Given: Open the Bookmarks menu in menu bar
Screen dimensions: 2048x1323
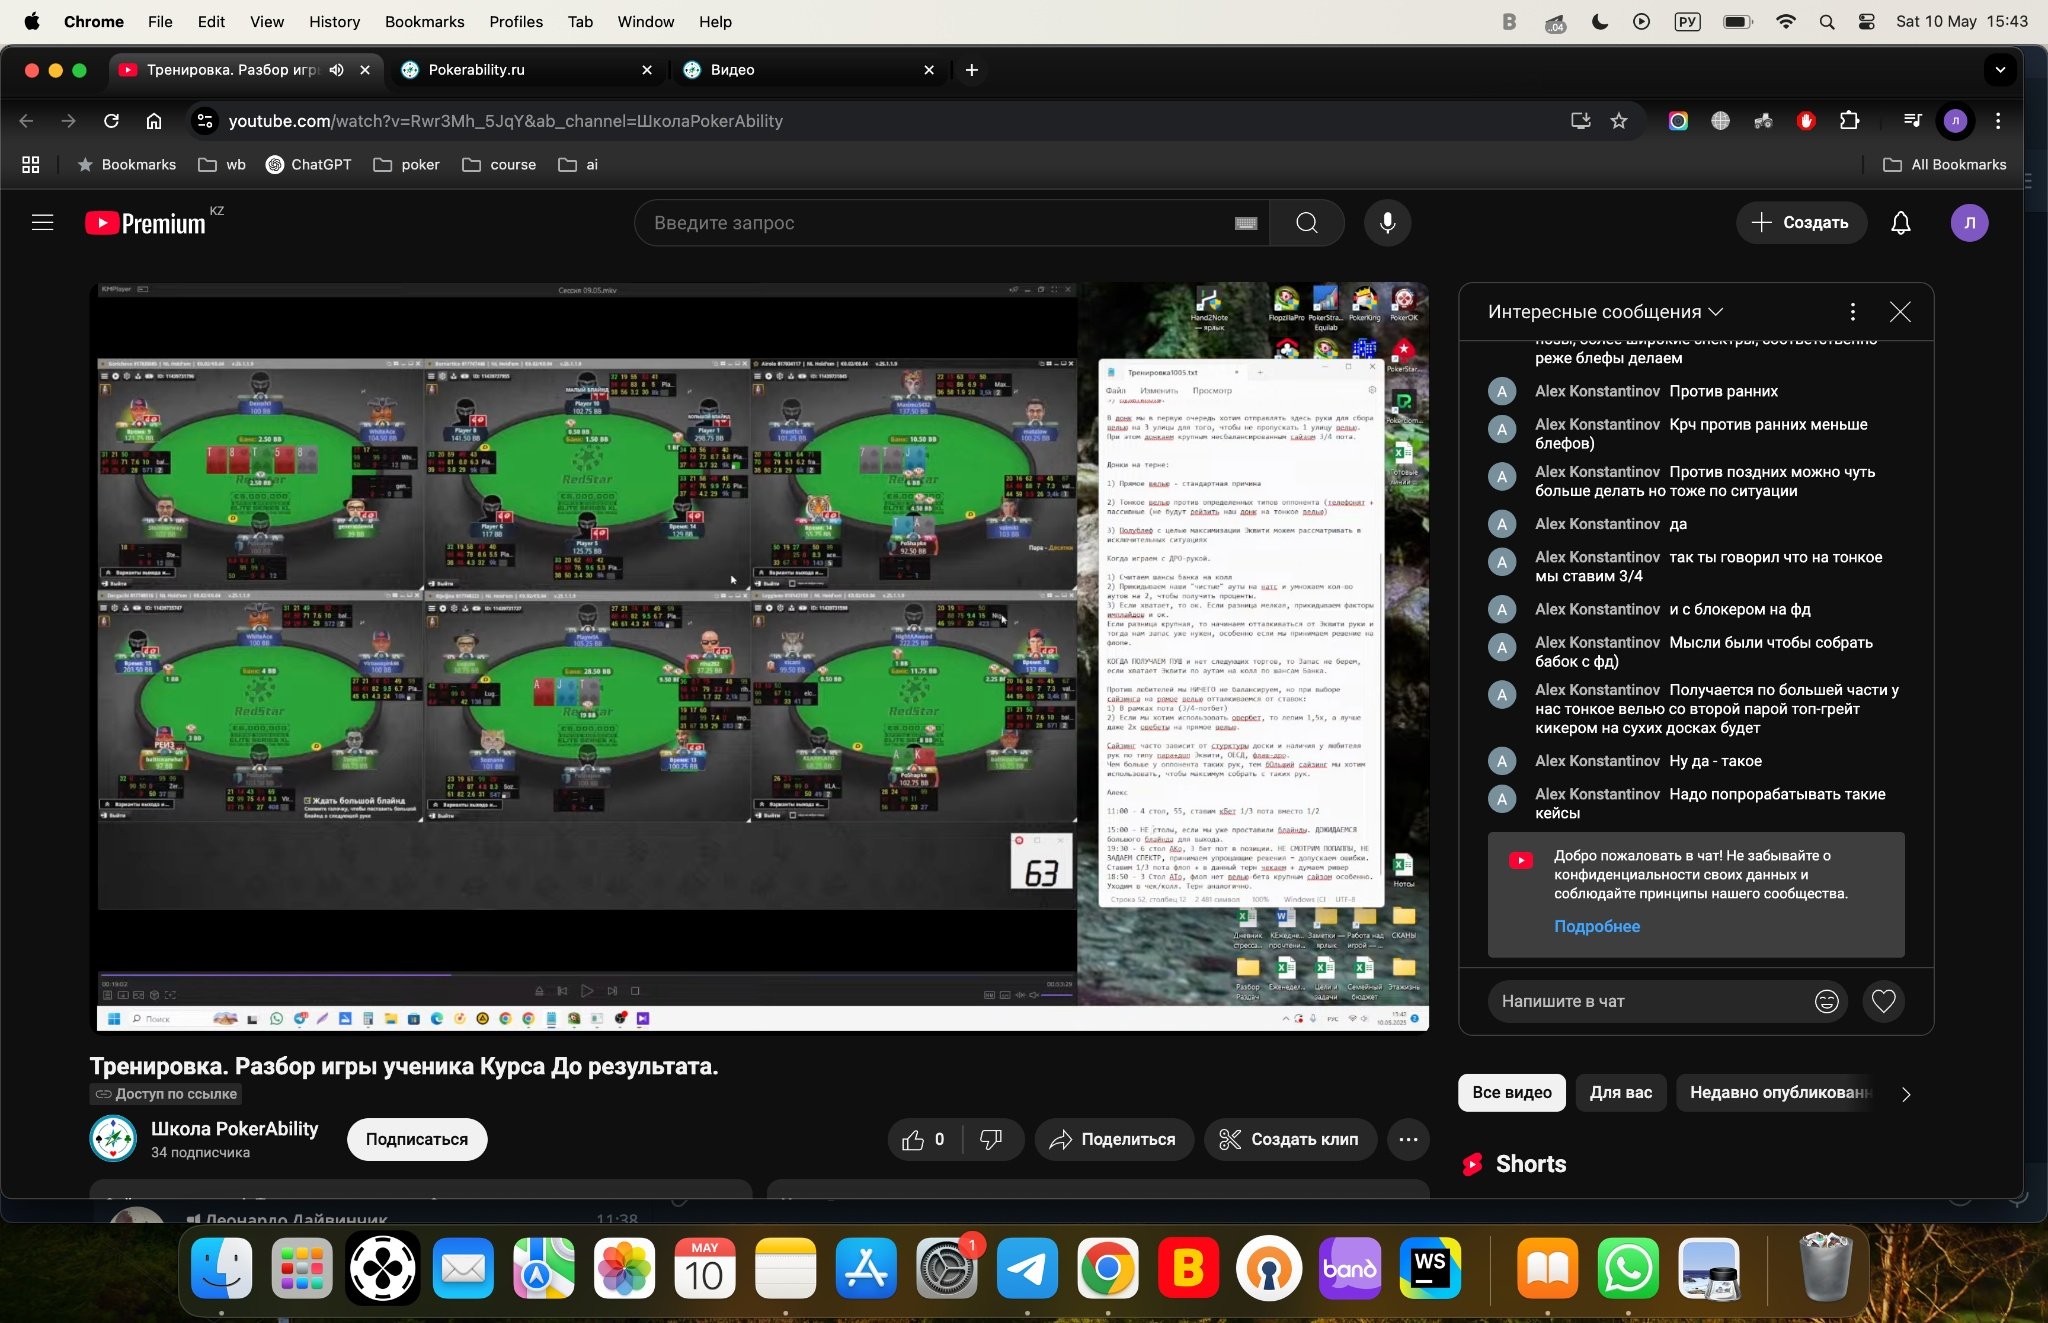Looking at the screenshot, I should (424, 21).
